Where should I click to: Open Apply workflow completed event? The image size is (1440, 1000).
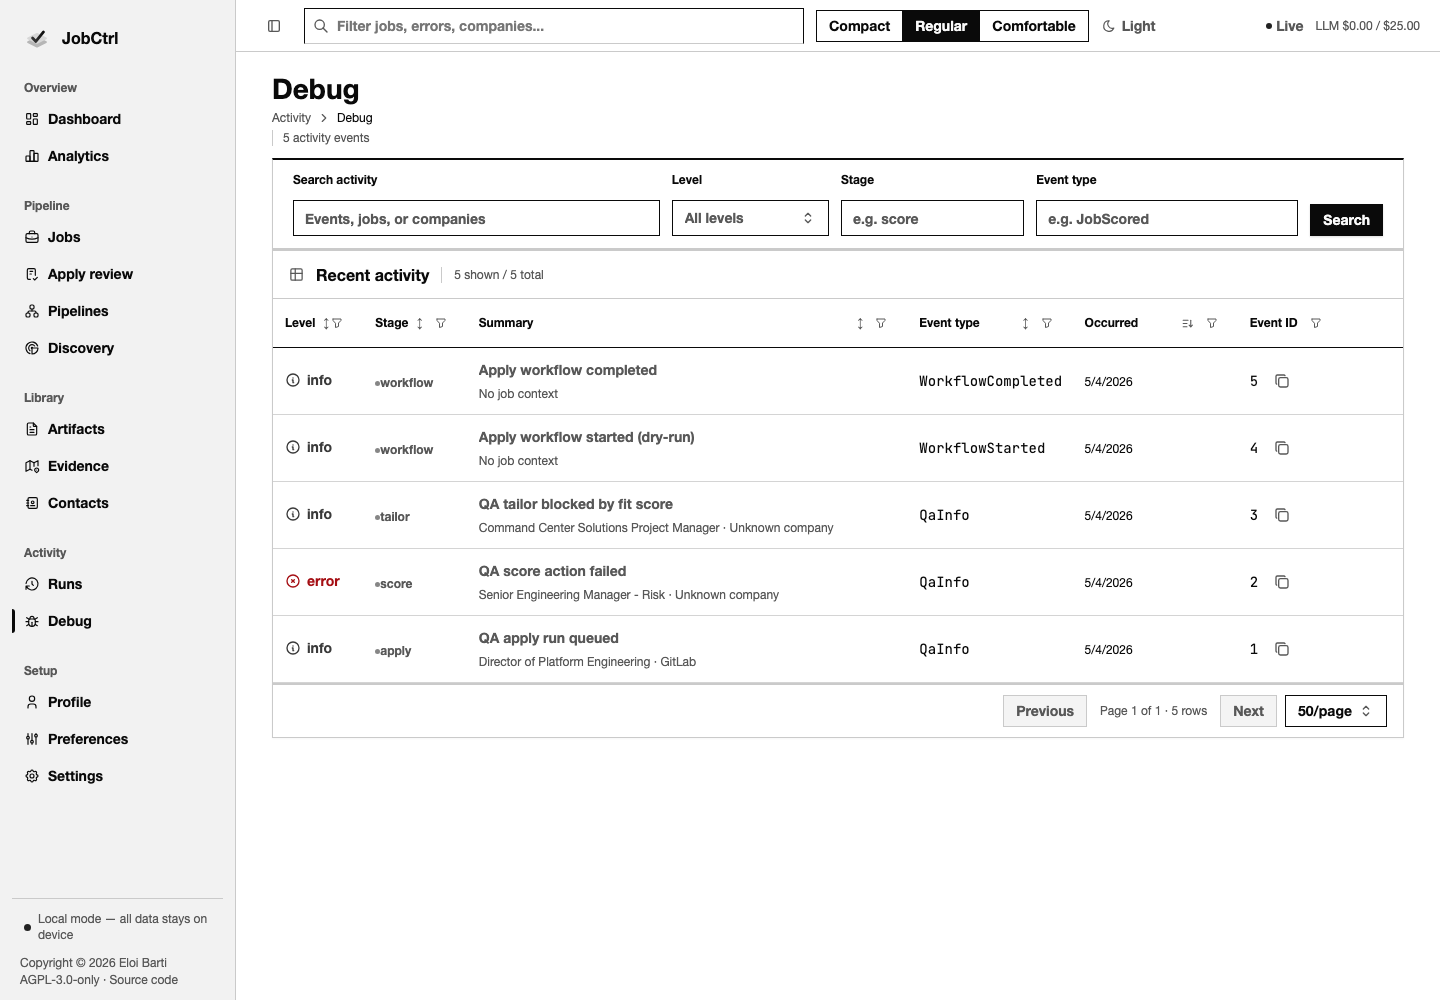click(x=567, y=370)
